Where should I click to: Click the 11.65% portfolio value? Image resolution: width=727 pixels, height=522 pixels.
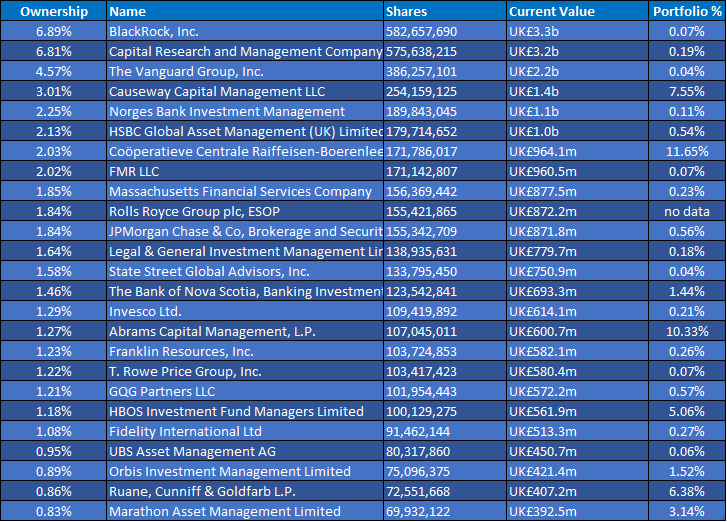pyautogui.click(x=687, y=151)
